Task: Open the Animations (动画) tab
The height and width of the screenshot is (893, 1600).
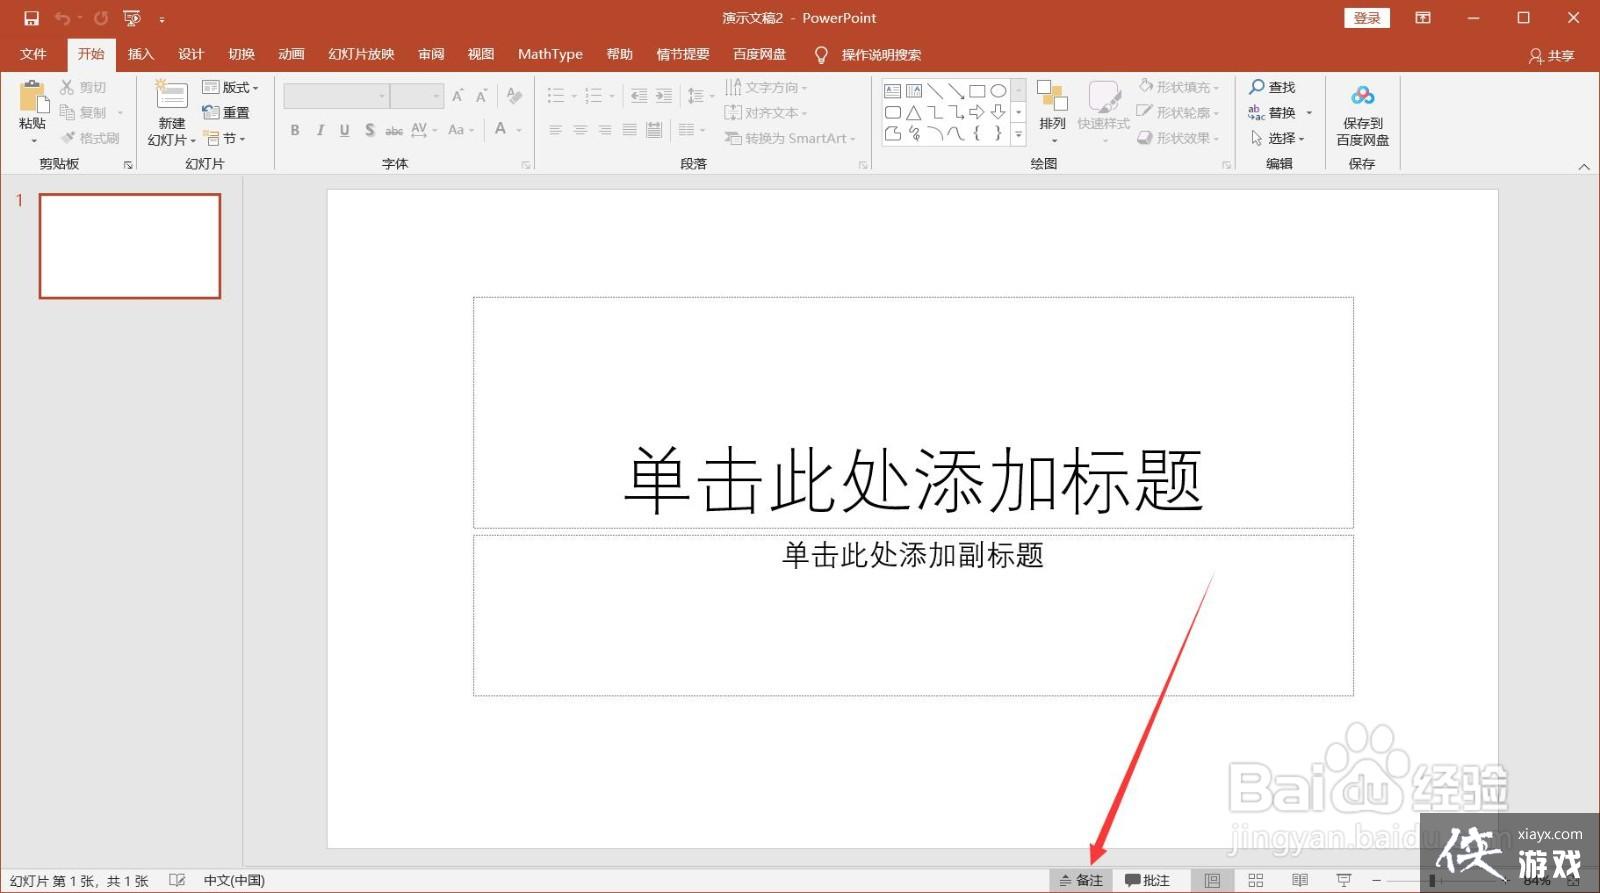Action: click(x=291, y=54)
